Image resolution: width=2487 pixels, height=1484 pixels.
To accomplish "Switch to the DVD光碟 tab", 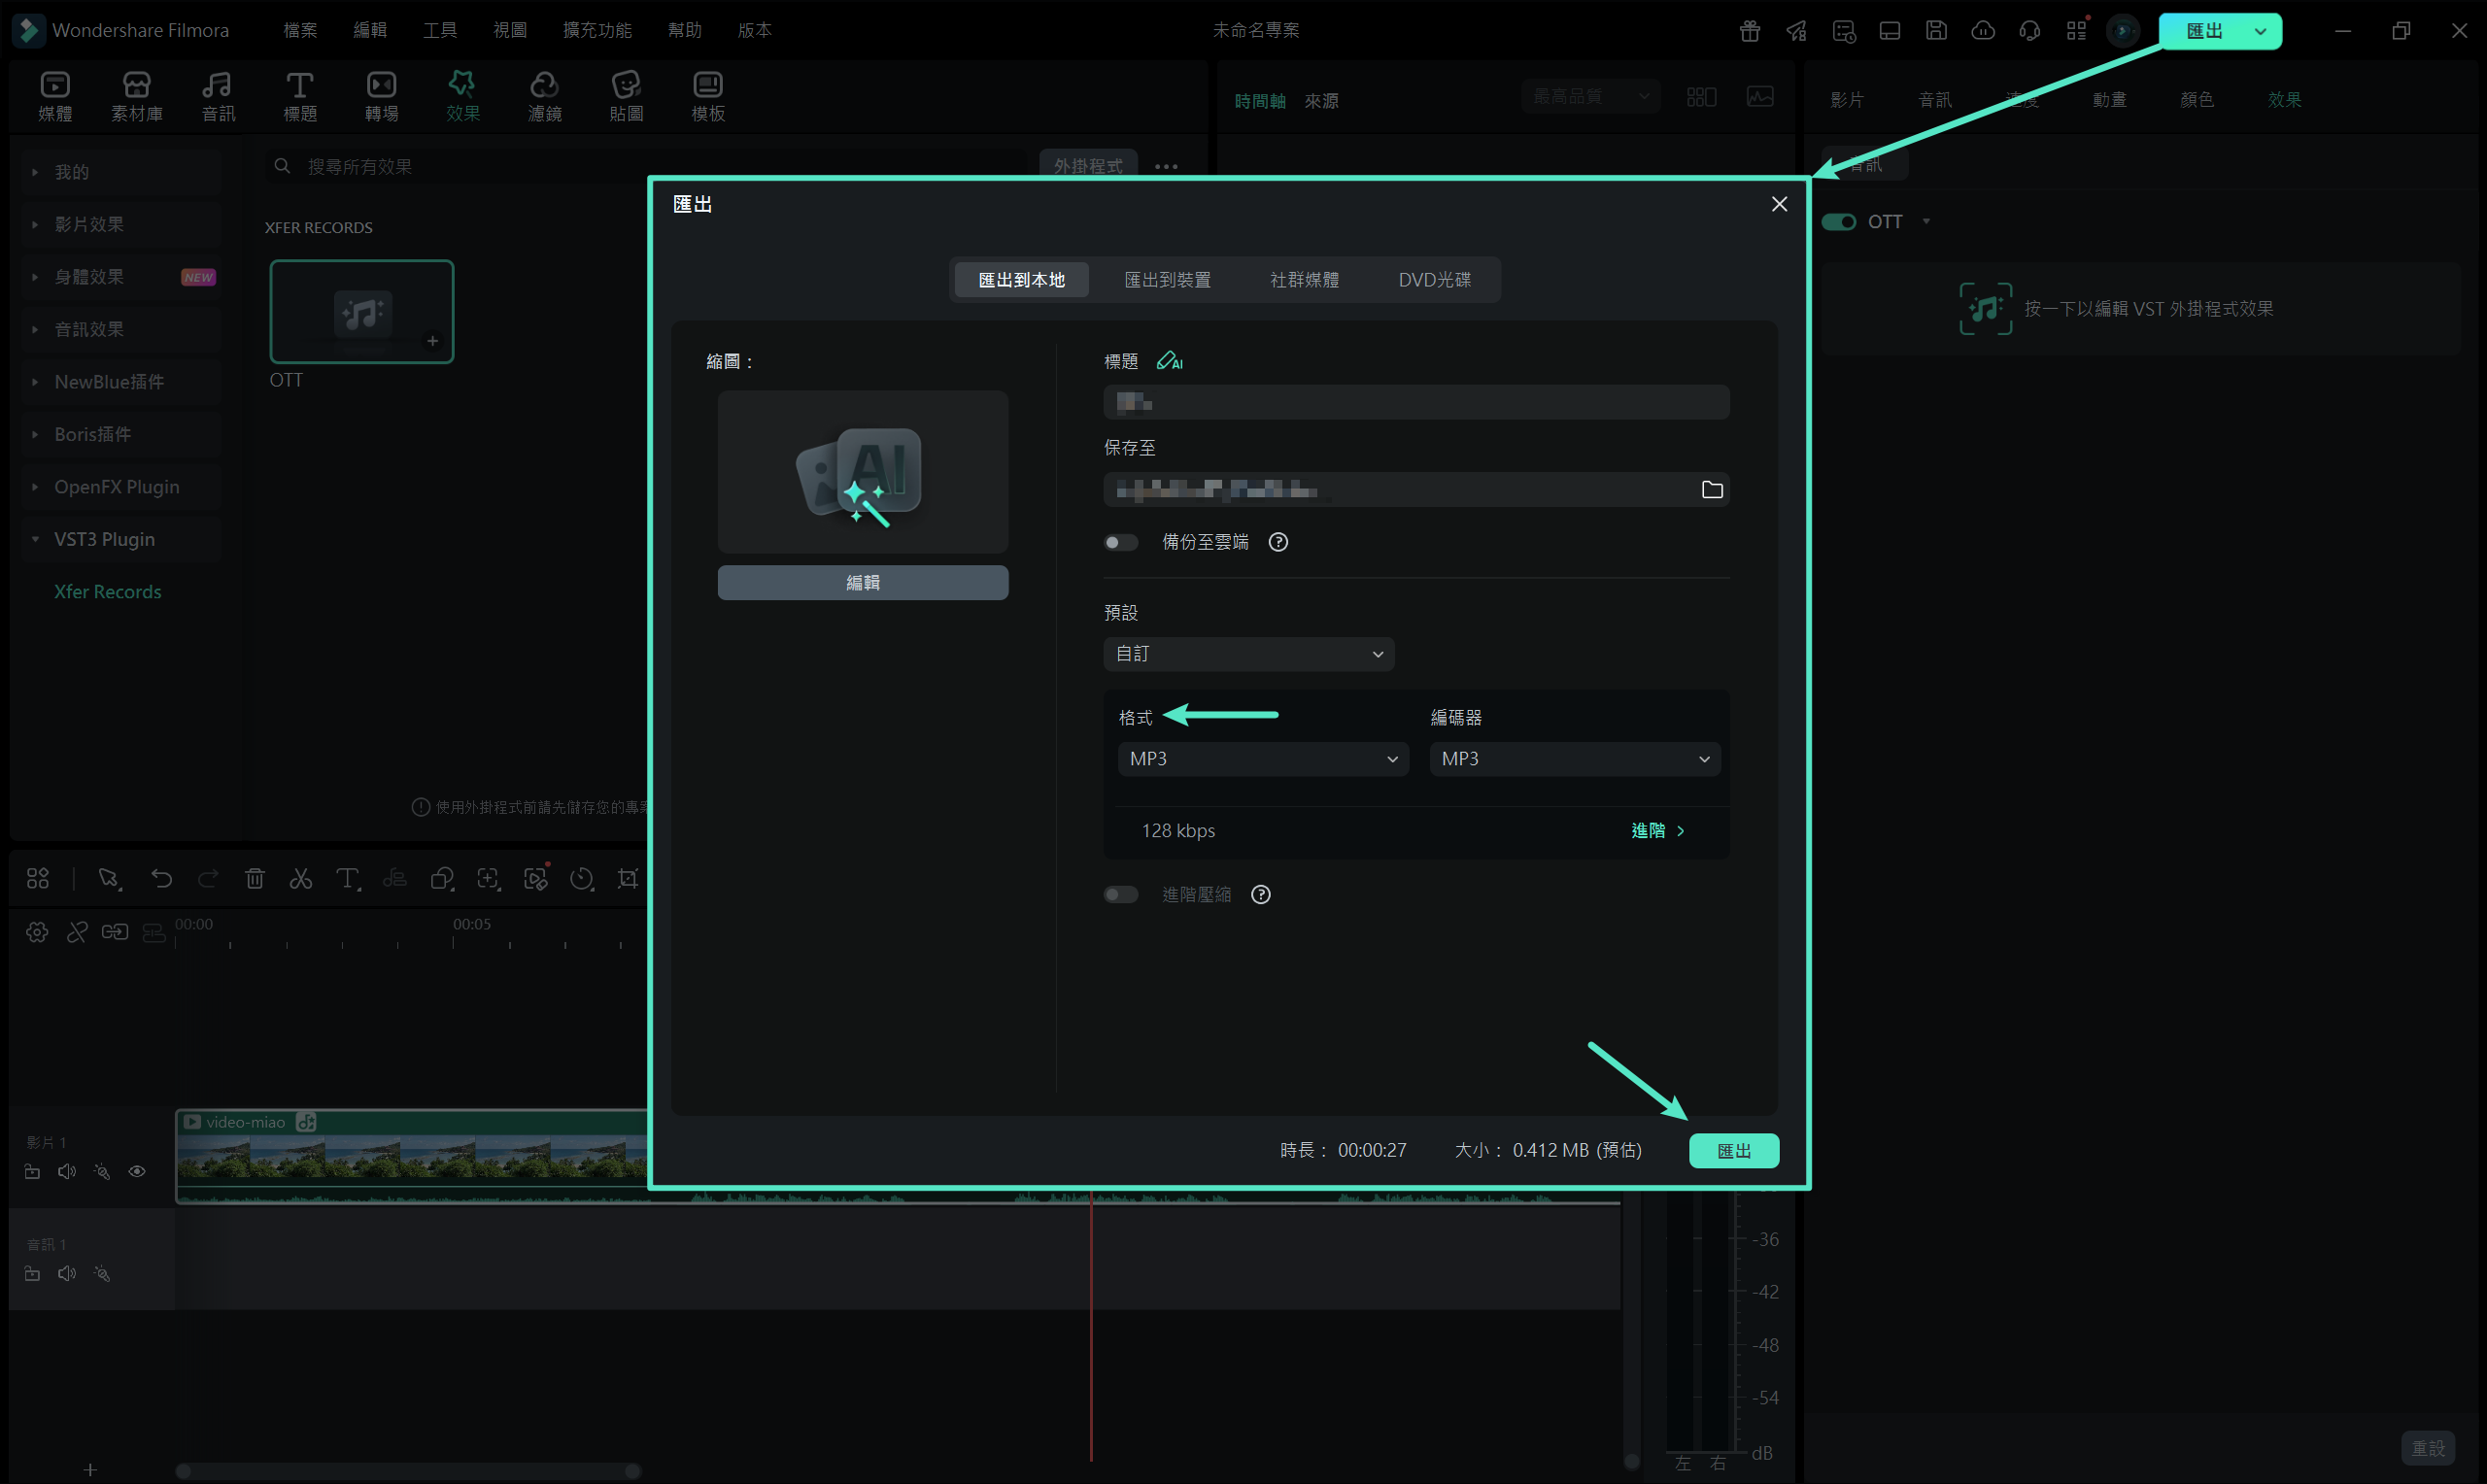I will click(x=1434, y=280).
